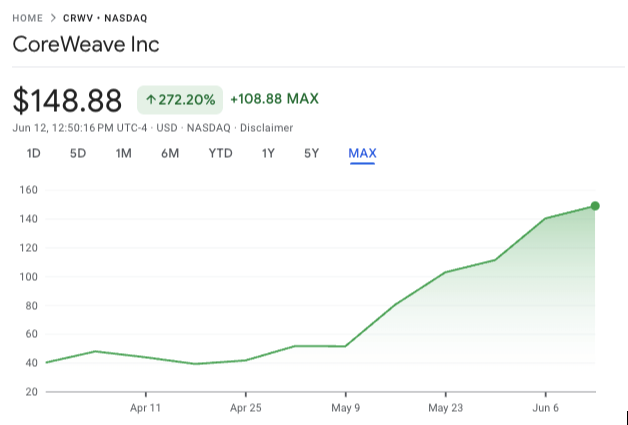Click the 160 y-axis value
The image size is (628, 425).
28,190
